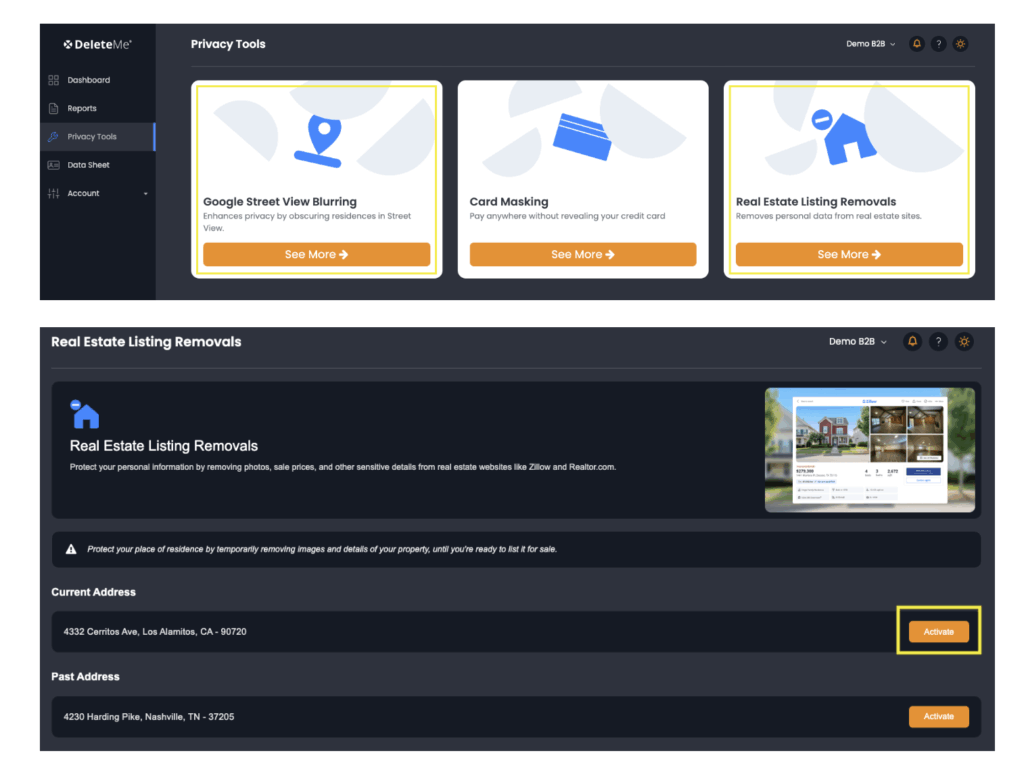Screen dimensions: 1024x772
Task: Open Data Sheet in the sidebar
Action: pos(88,165)
